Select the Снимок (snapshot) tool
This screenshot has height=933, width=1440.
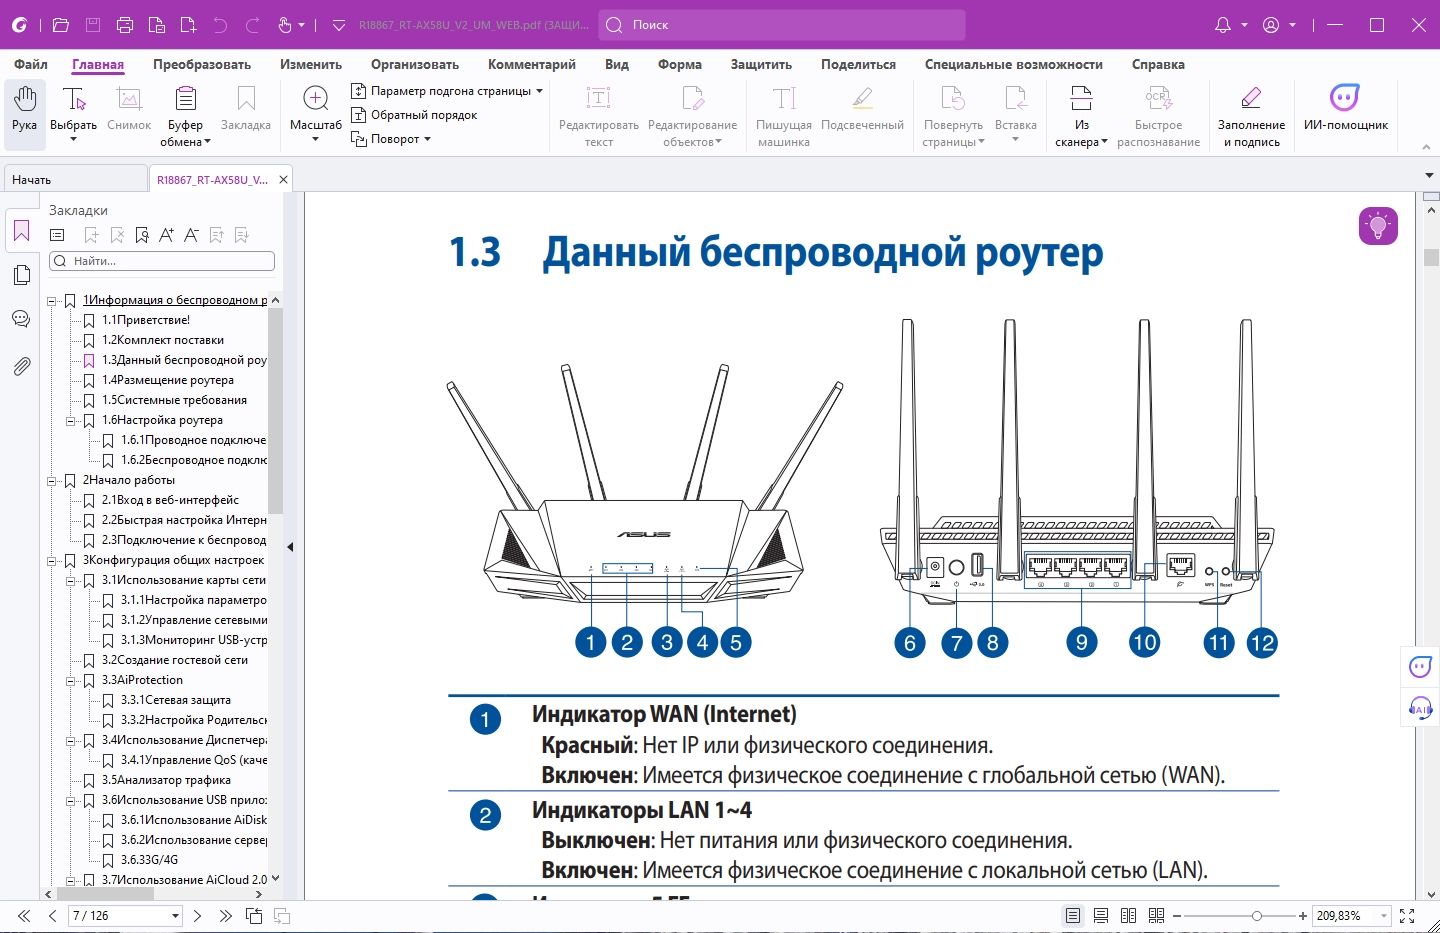coord(129,108)
